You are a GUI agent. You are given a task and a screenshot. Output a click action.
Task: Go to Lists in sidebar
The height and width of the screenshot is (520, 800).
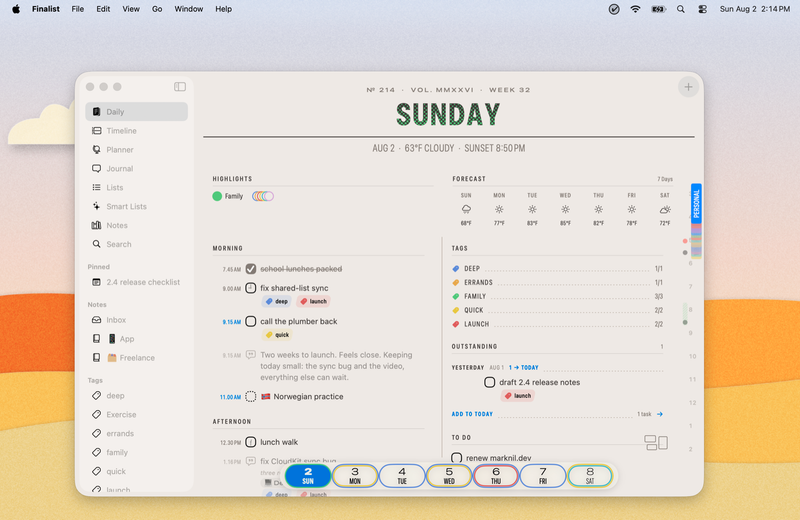coord(136,187)
